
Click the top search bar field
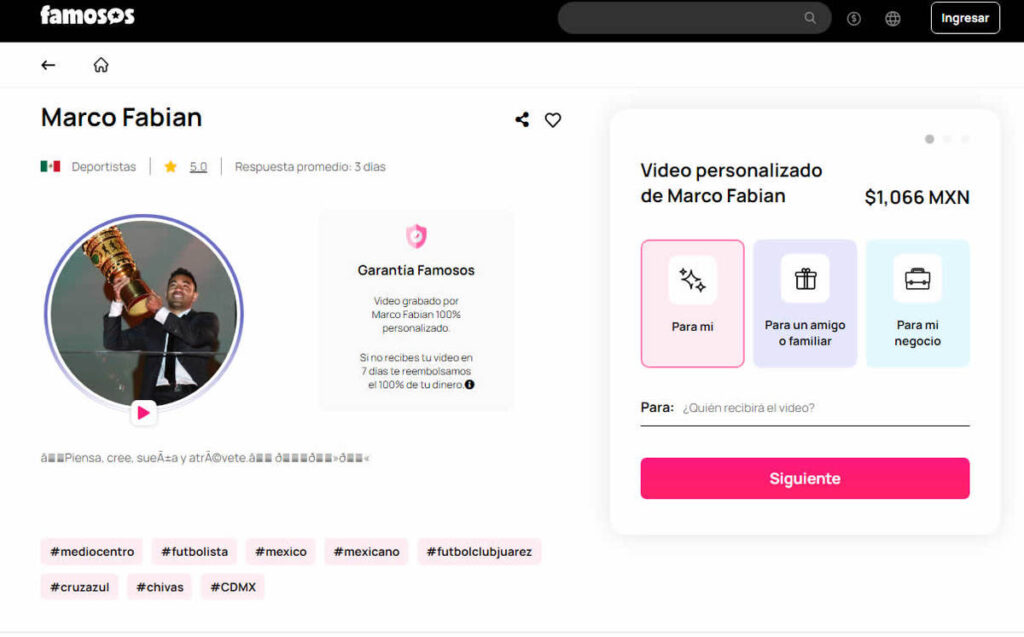[x=682, y=18]
